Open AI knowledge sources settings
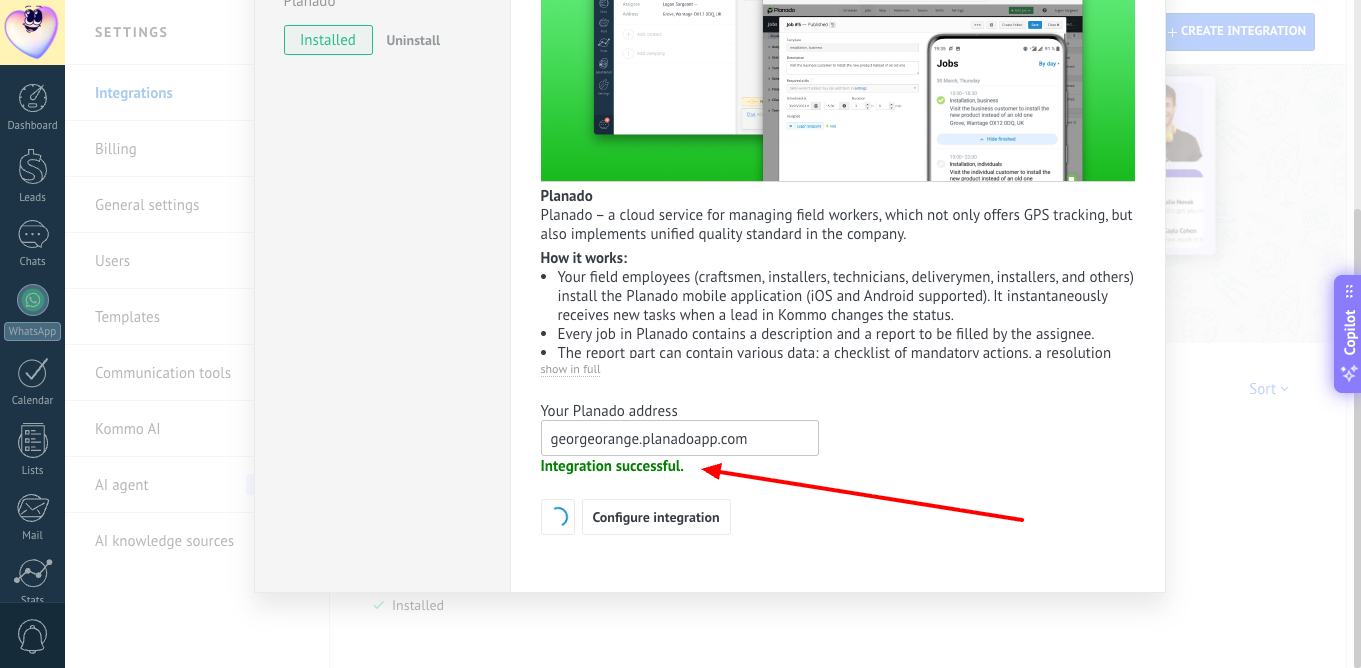Image resolution: width=1361 pixels, height=668 pixels. (x=165, y=541)
